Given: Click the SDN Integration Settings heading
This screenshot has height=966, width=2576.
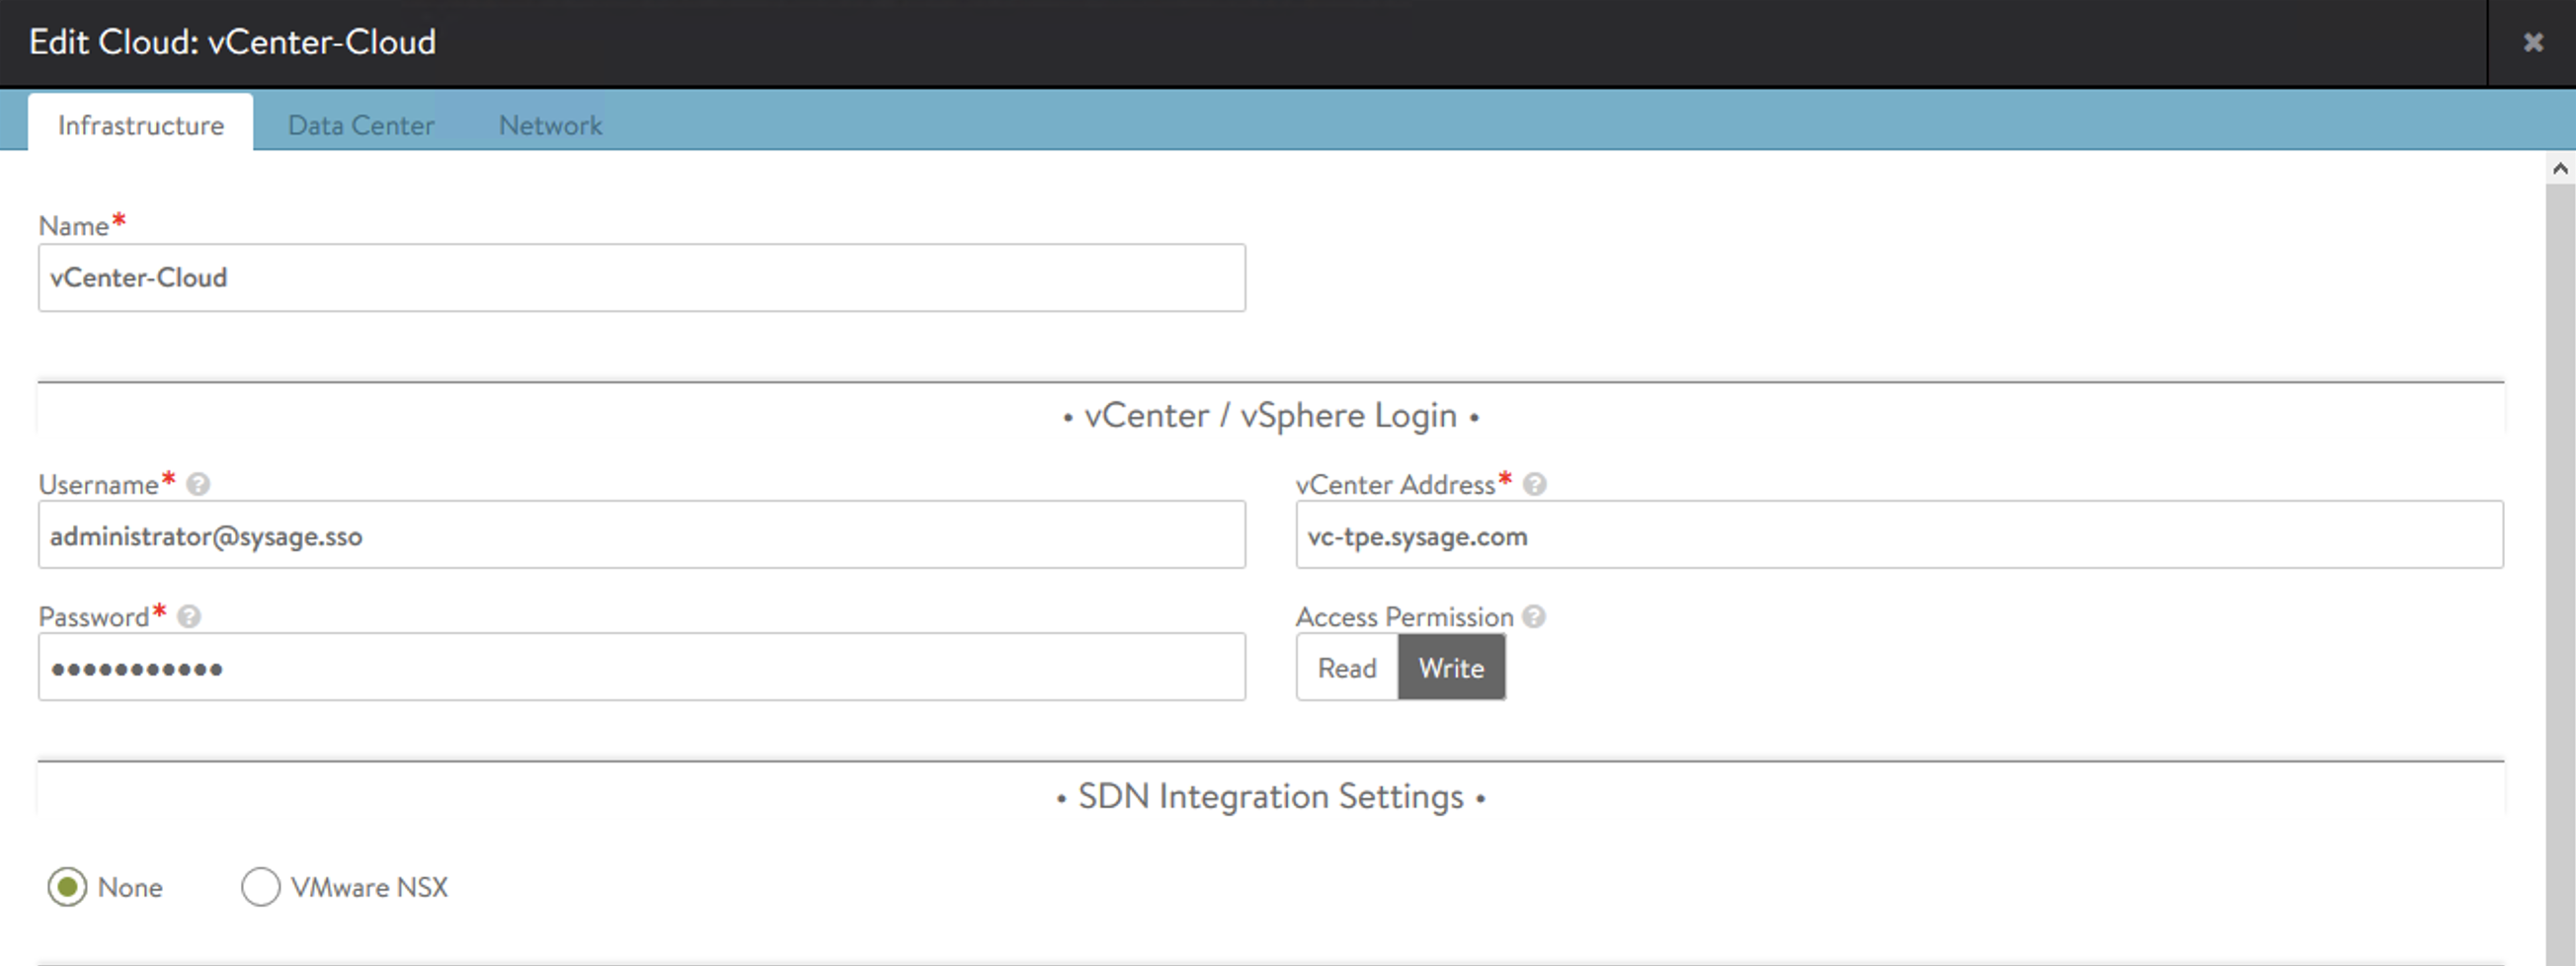Looking at the screenshot, I should tap(1270, 797).
